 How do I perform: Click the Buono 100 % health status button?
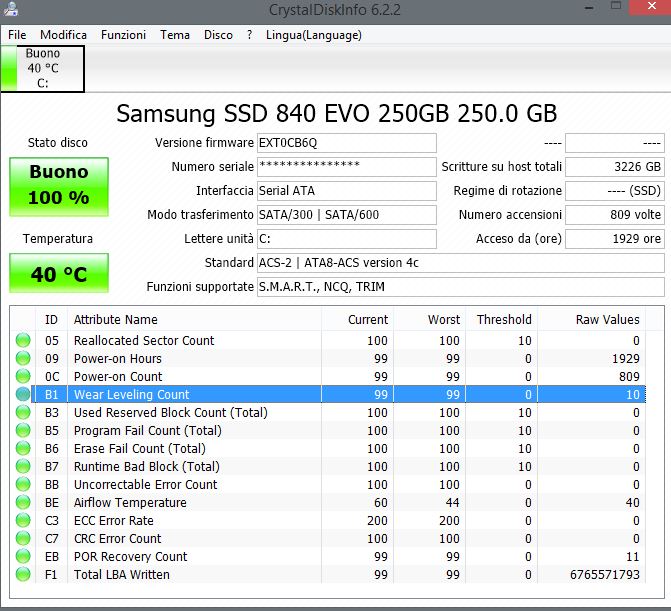(59, 187)
